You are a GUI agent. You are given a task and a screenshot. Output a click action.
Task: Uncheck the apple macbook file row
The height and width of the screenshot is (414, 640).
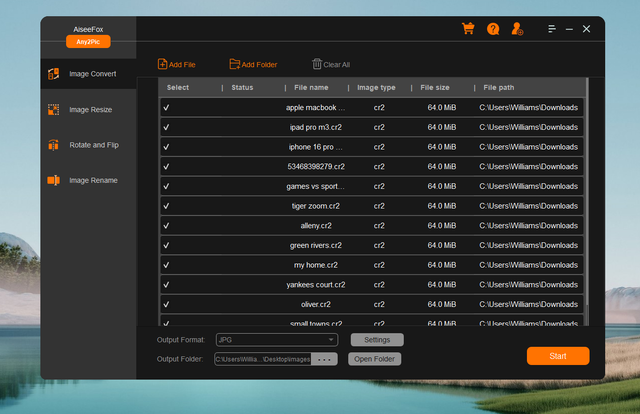(166, 108)
